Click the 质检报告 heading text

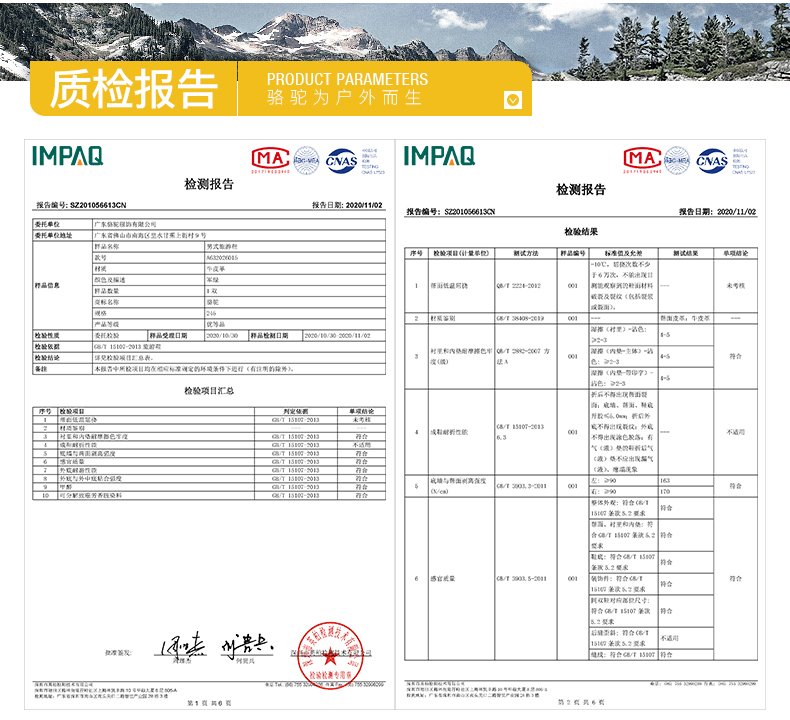pos(133,89)
